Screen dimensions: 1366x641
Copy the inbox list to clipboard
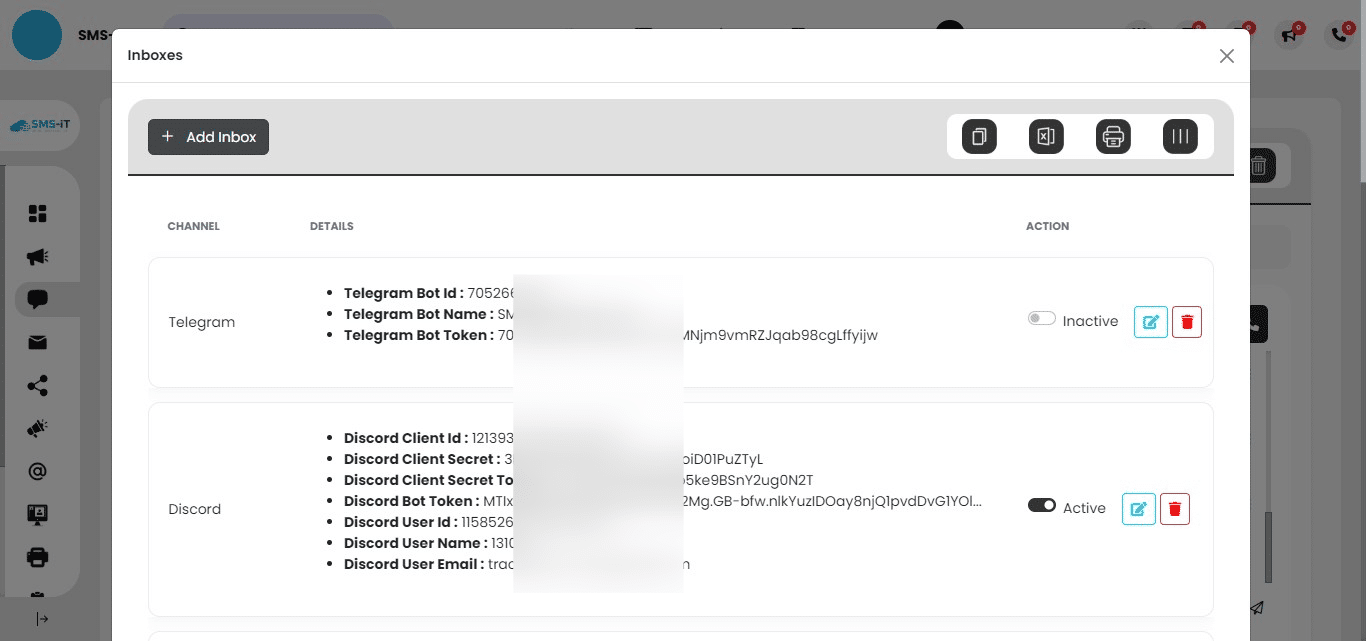click(978, 136)
